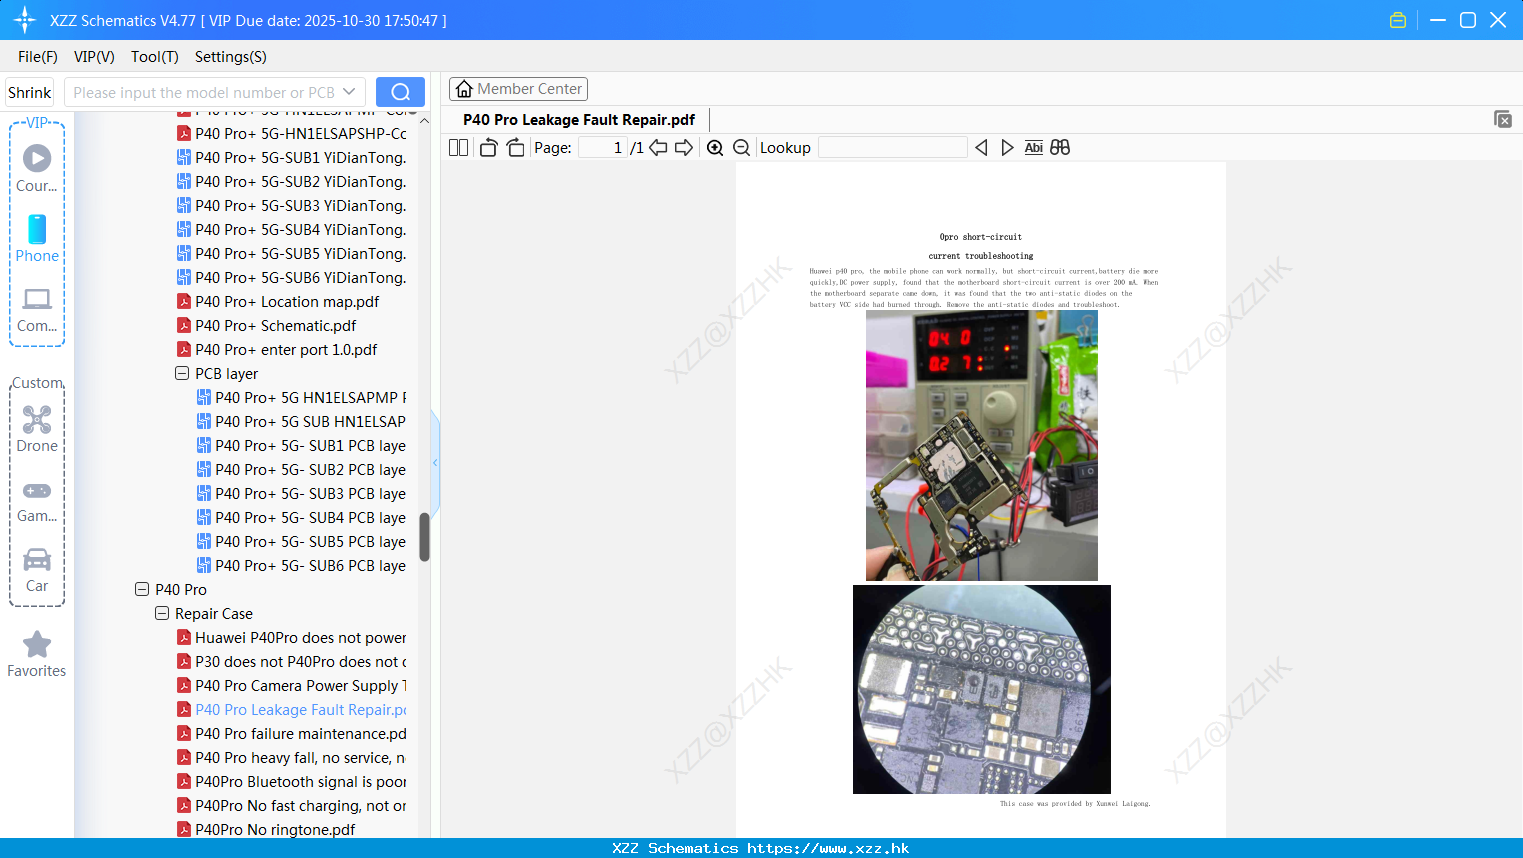Open the Drone sidebar section

pyautogui.click(x=37, y=429)
